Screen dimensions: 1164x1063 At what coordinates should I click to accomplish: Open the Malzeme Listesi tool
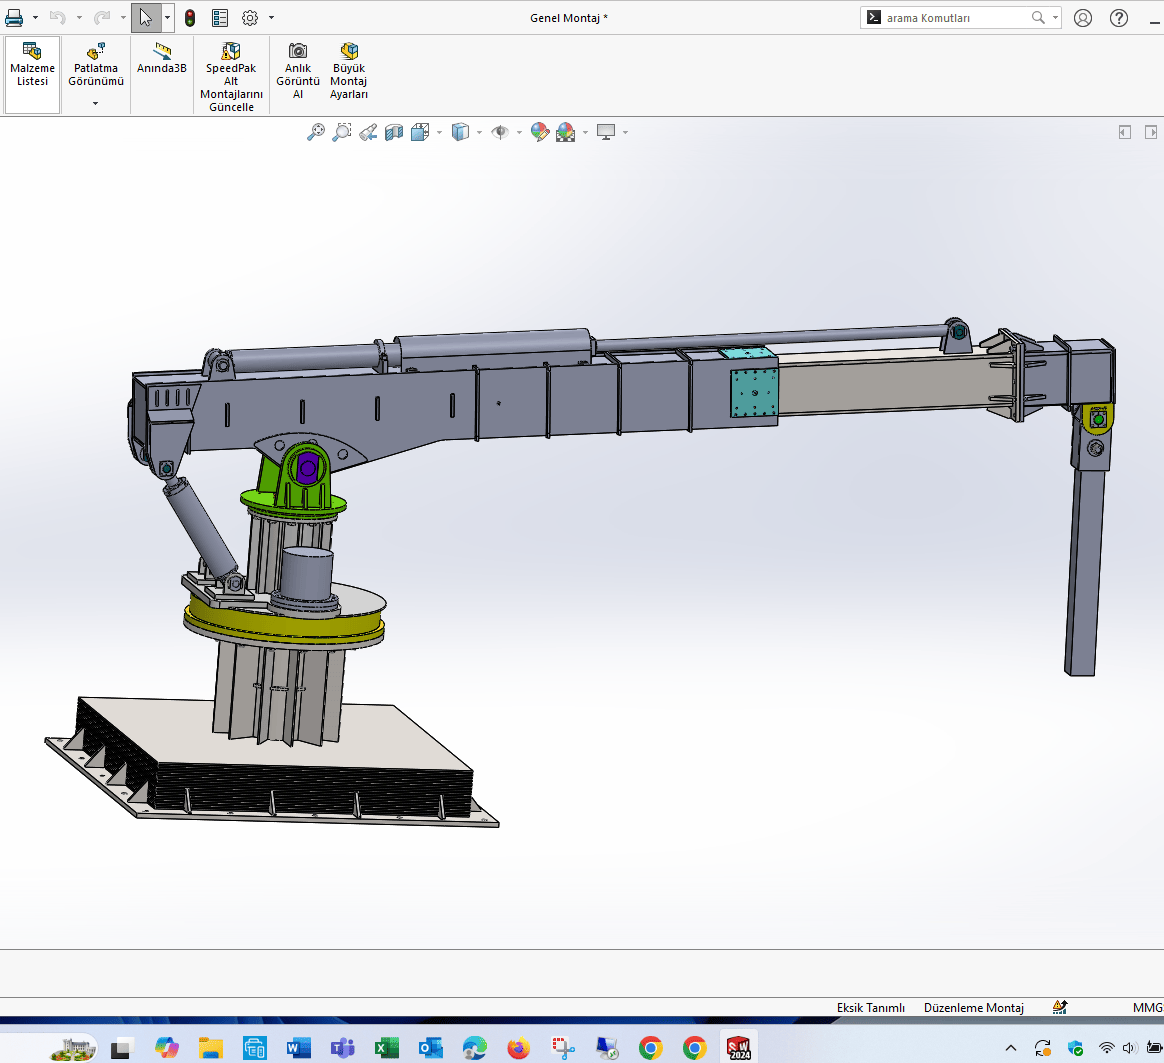point(32,64)
